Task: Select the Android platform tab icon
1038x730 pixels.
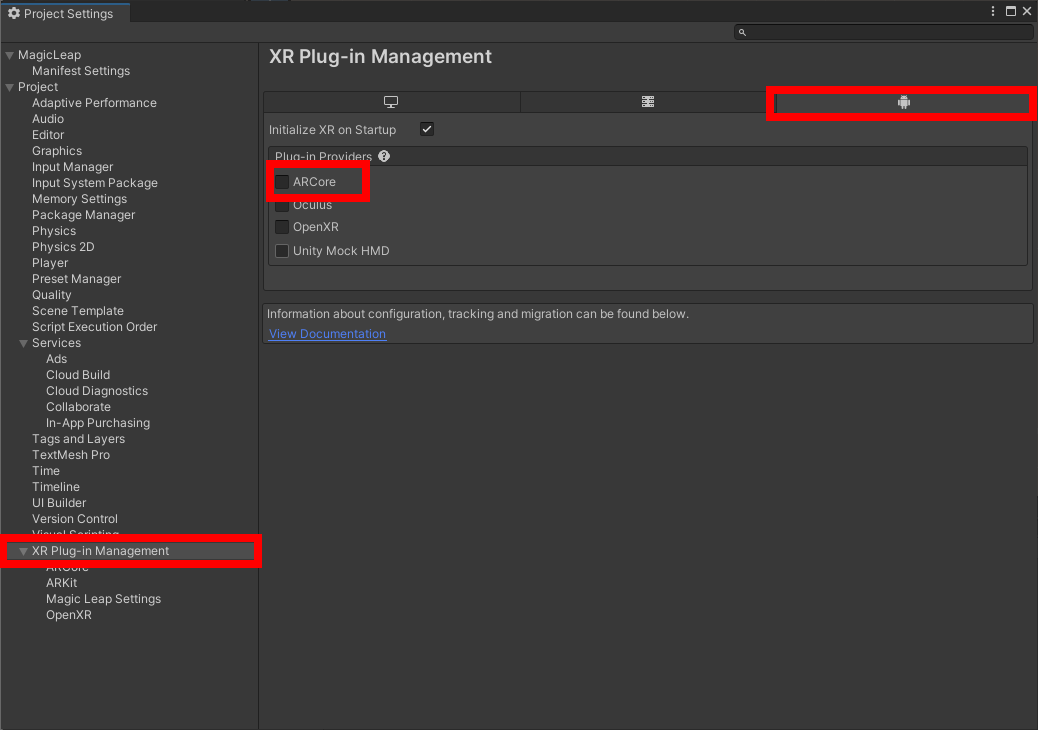Action: tap(904, 102)
